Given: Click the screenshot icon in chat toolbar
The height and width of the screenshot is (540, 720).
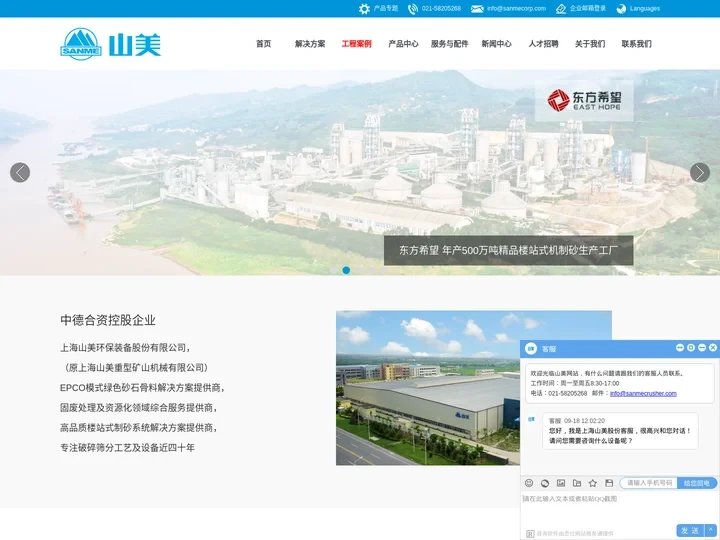Looking at the screenshot, I should coord(545,483).
